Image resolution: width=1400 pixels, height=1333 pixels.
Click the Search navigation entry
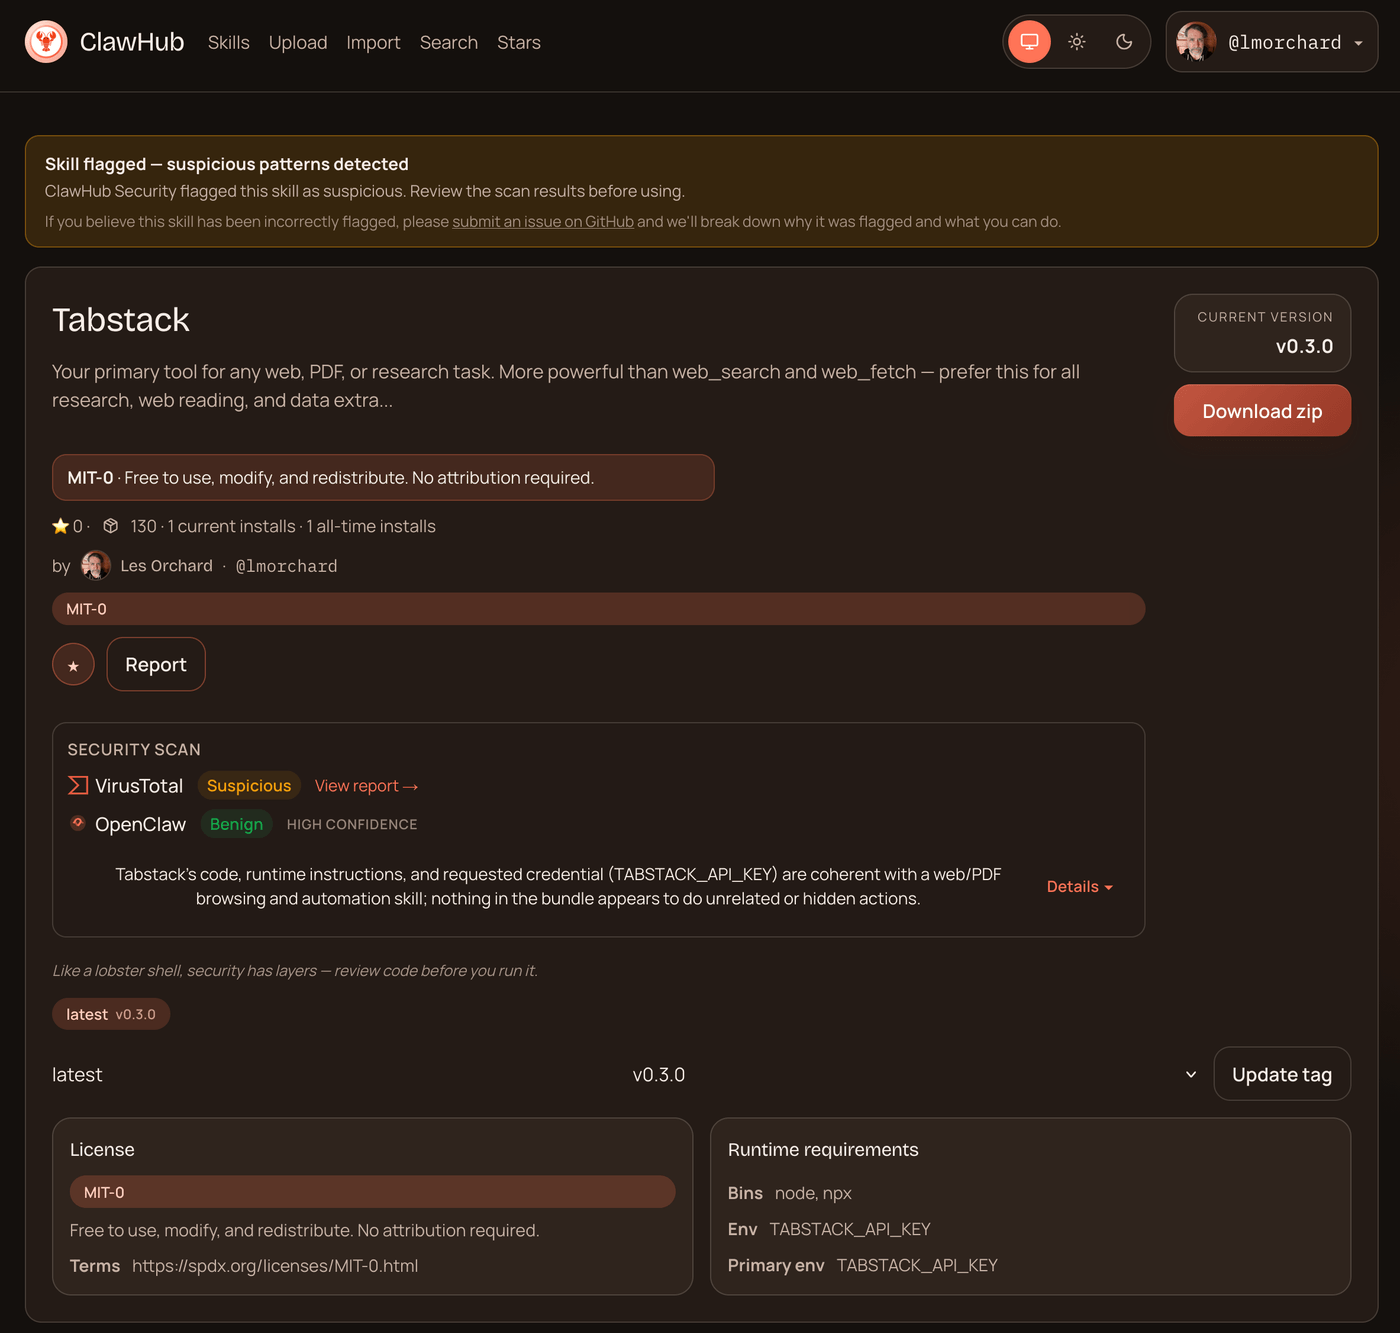click(x=448, y=42)
